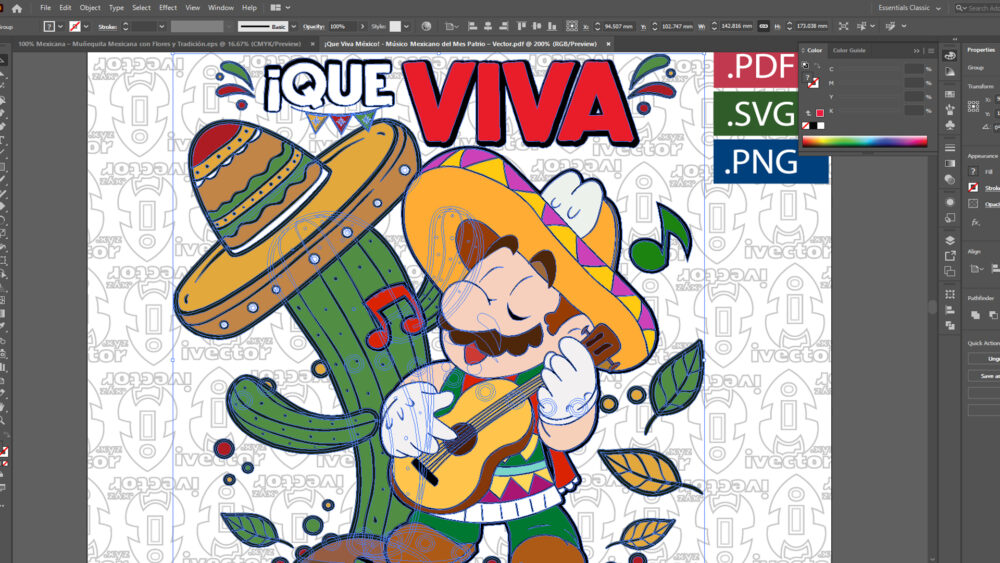Click Unite shape mode in Pathfinder section

click(x=975, y=314)
